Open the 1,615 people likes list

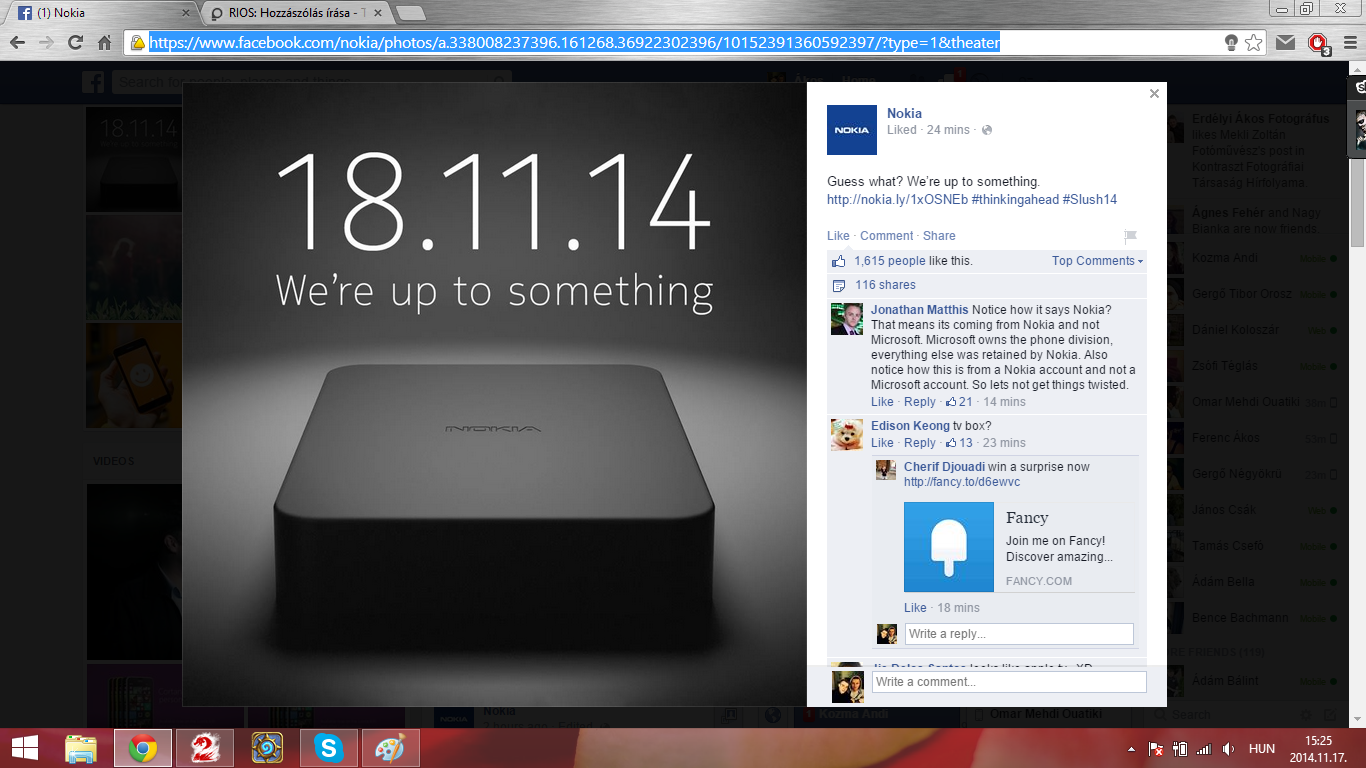tap(890, 261)
